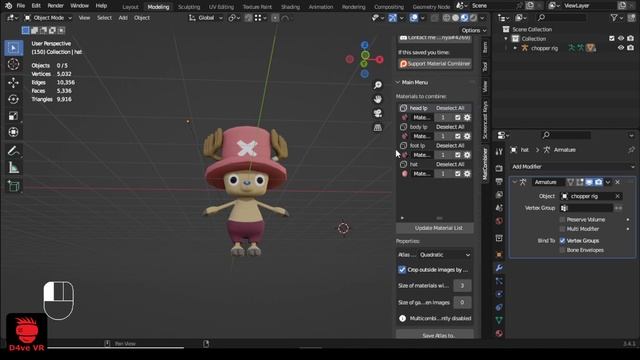Toggle Multi Modifier checkbox
The image size is (640, 360).
tap(562, 229)
